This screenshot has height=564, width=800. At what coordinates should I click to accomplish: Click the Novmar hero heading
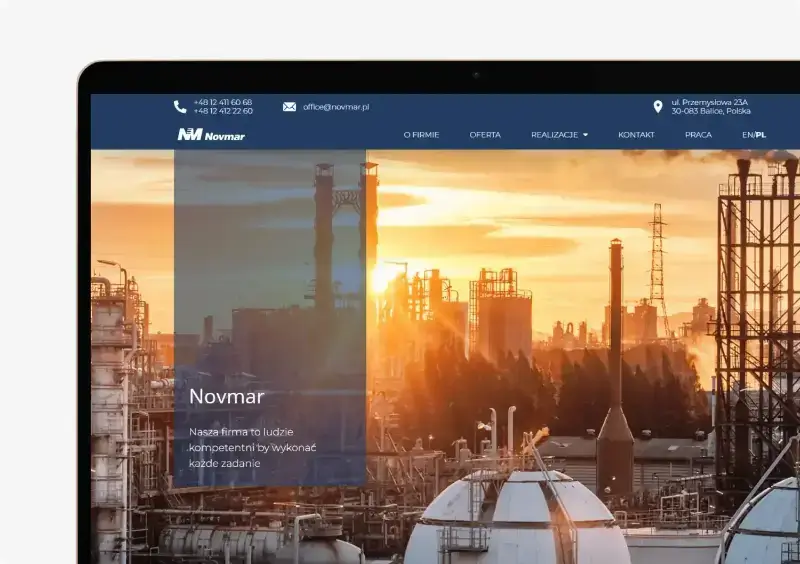coord(227,397)
